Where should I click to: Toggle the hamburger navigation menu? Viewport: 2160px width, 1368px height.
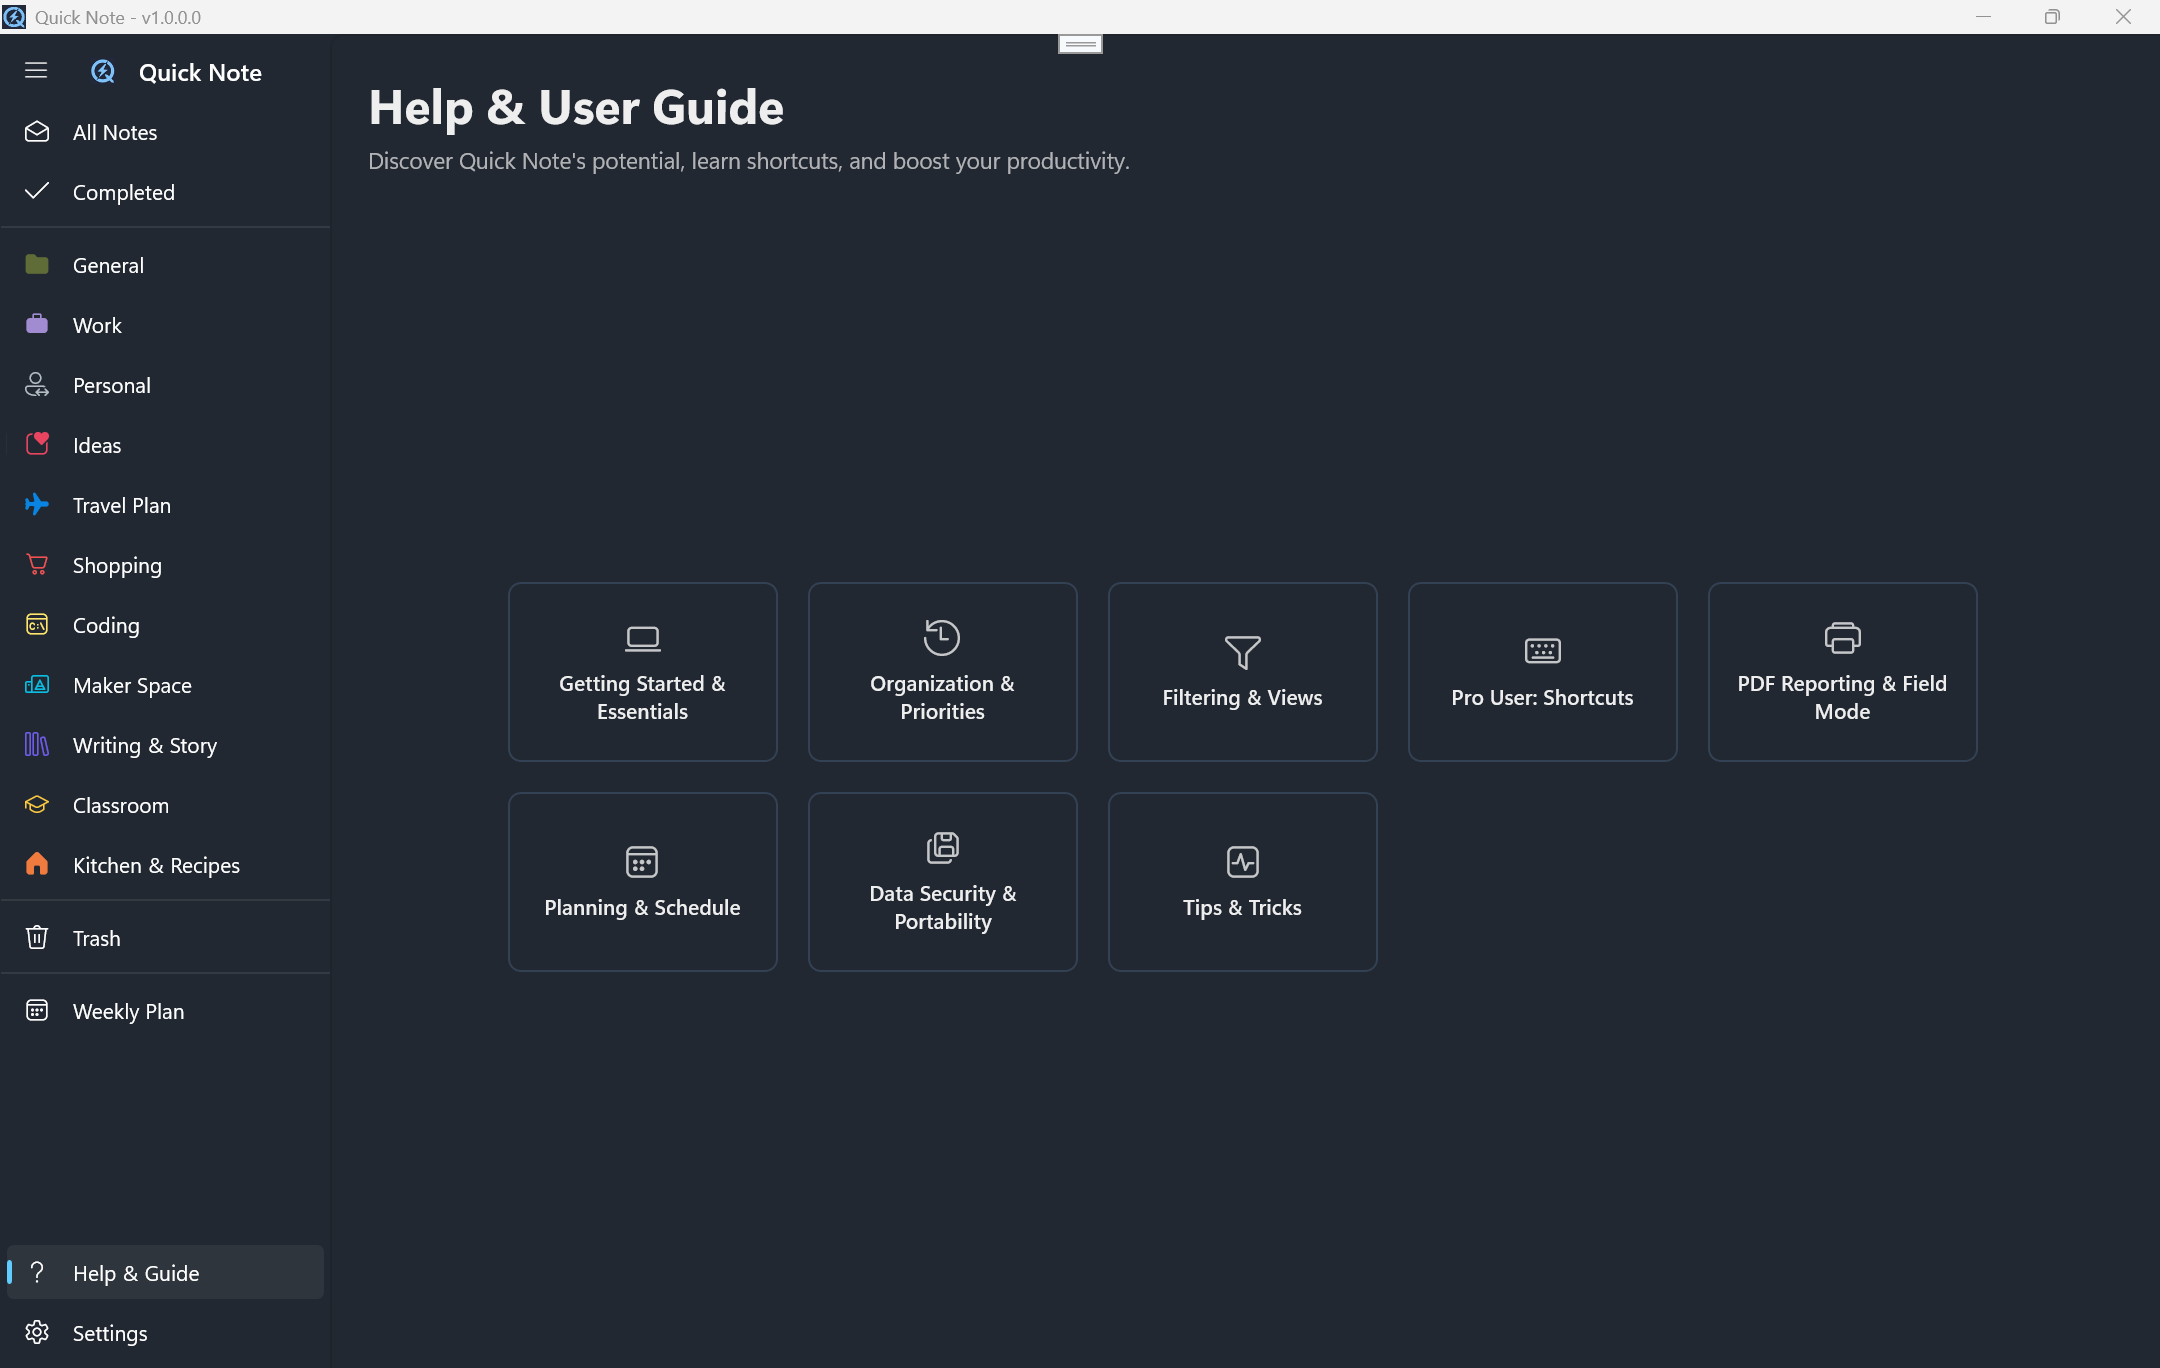tap(36, 70)
